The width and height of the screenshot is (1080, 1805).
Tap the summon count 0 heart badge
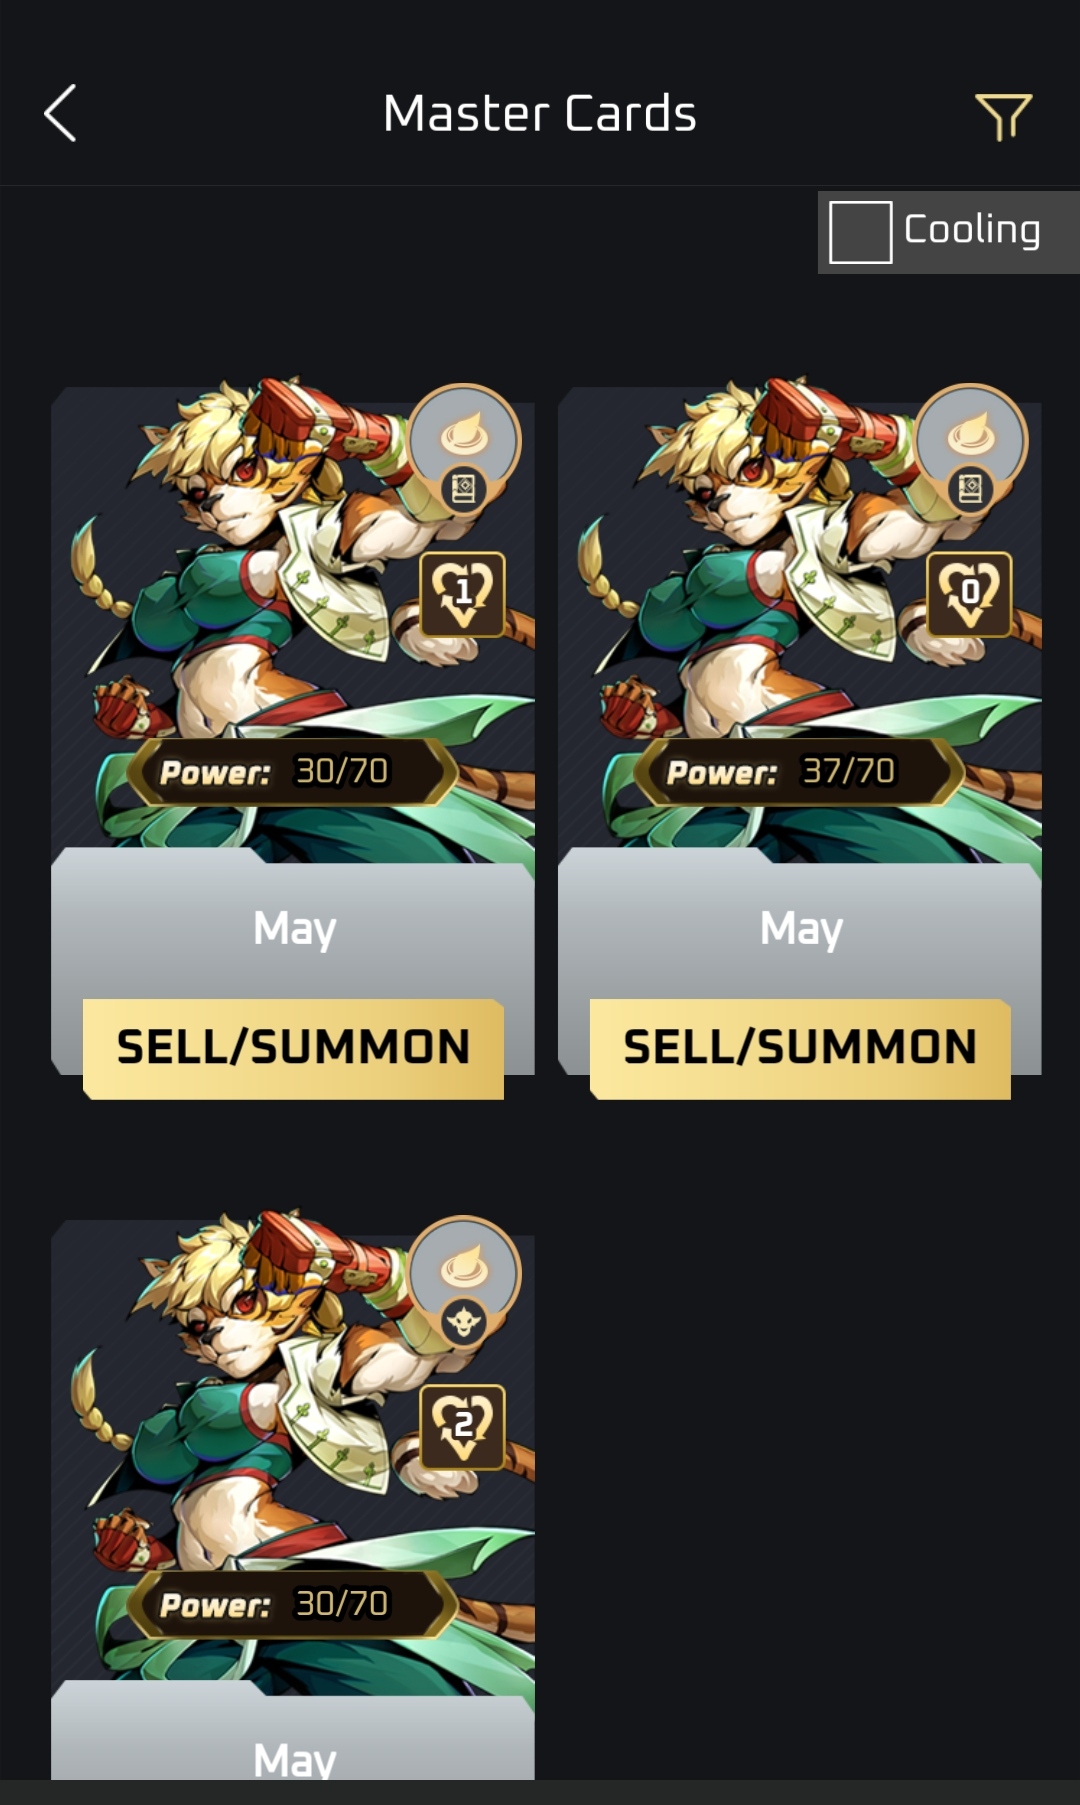(969, 594)
